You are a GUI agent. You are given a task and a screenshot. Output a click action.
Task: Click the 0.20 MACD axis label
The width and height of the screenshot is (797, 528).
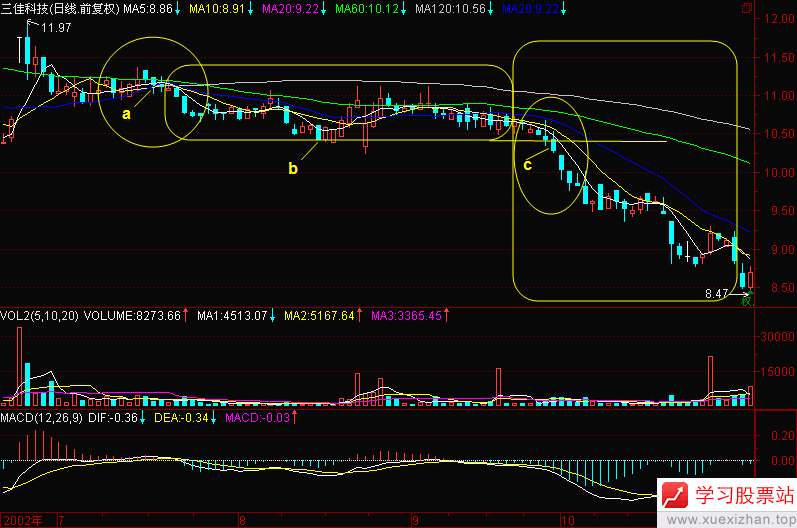783,436
